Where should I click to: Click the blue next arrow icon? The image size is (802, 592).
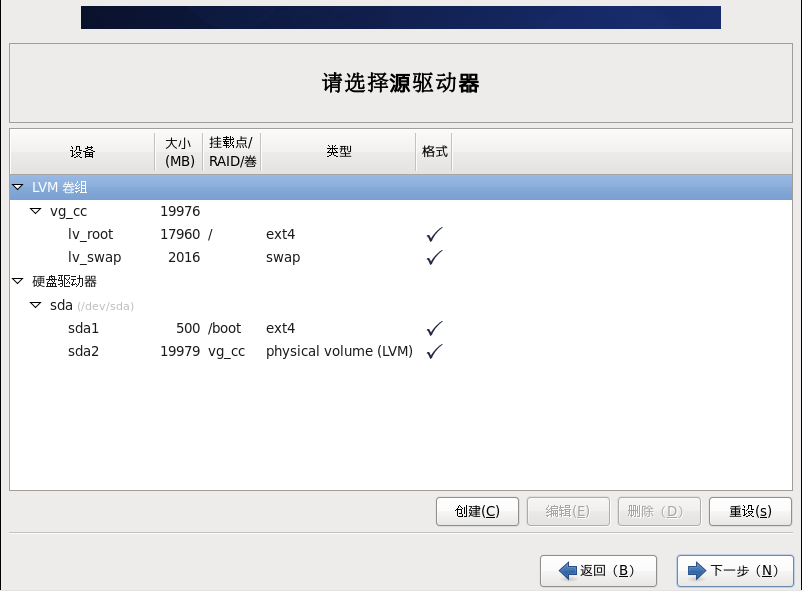pos(697,571)
